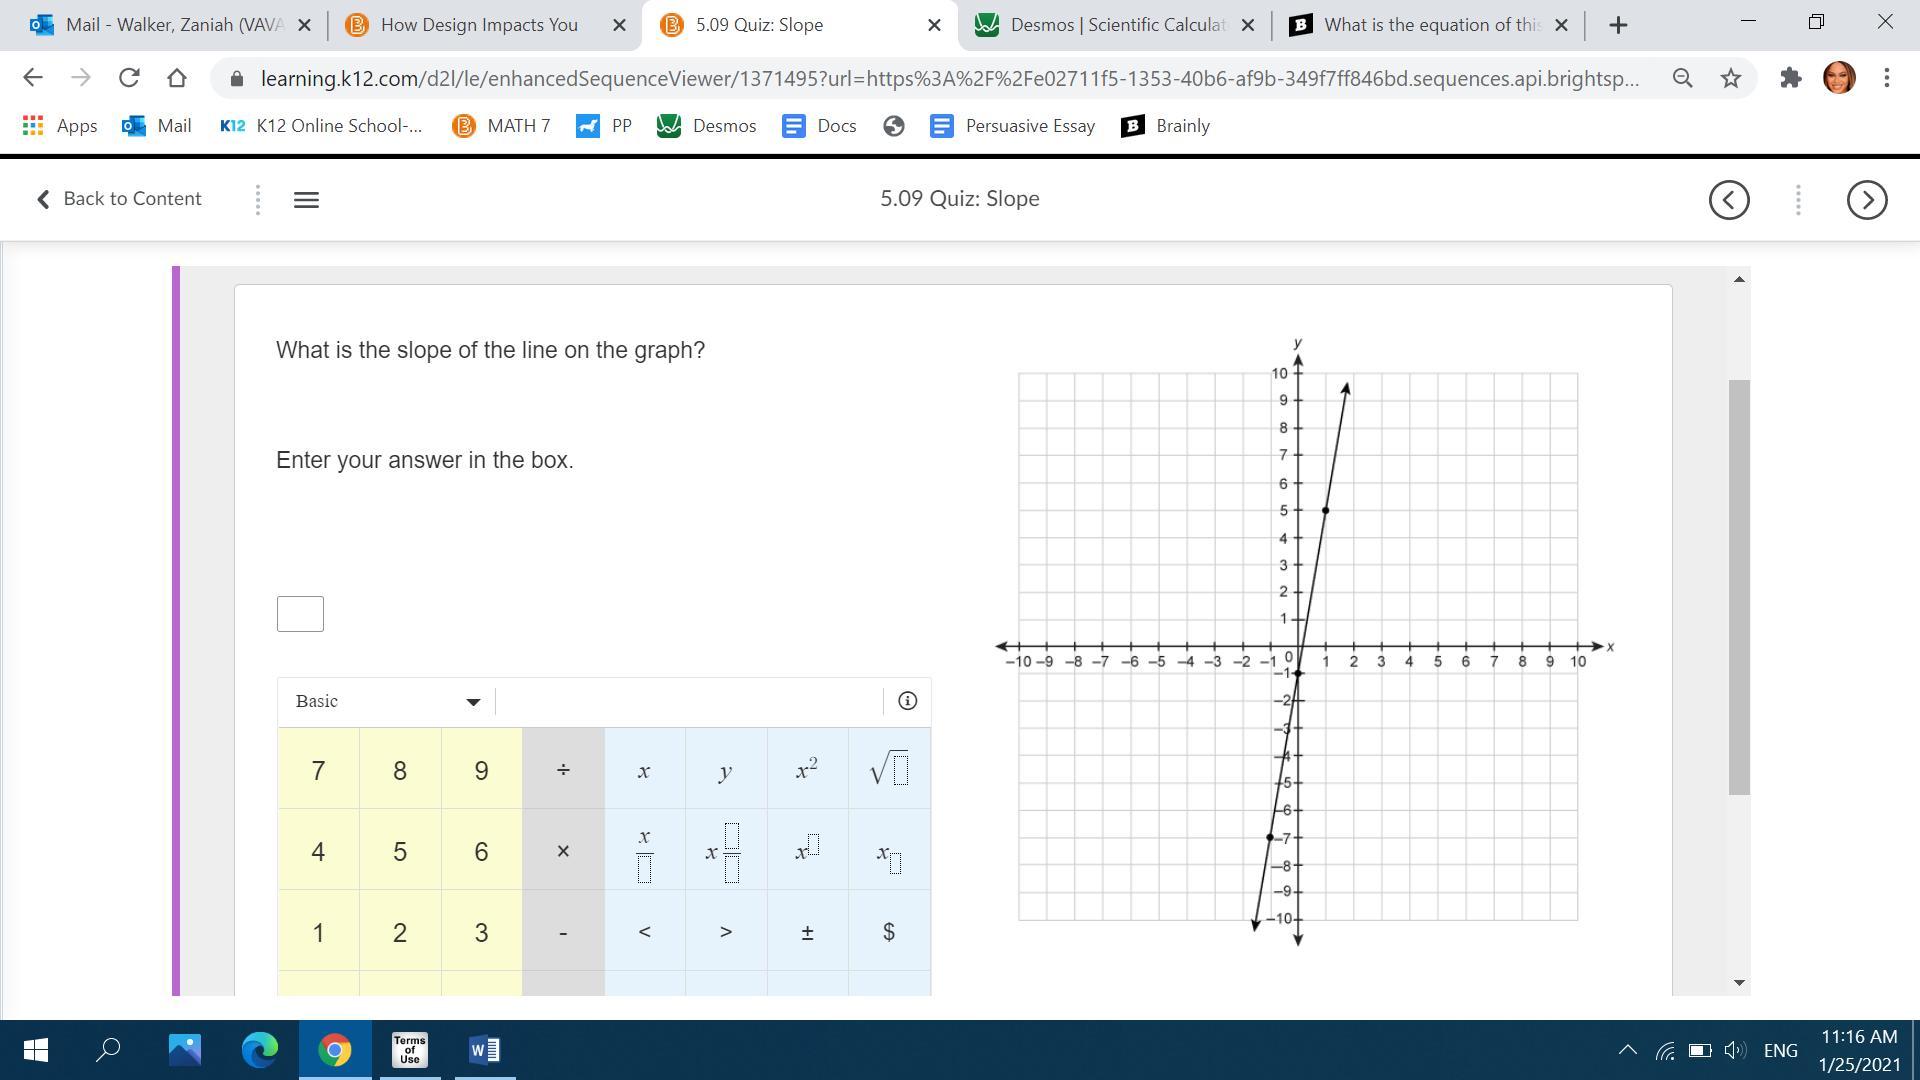Reload the current page
This screenshot has height=1080, width=1920.
tap(129, 78)
